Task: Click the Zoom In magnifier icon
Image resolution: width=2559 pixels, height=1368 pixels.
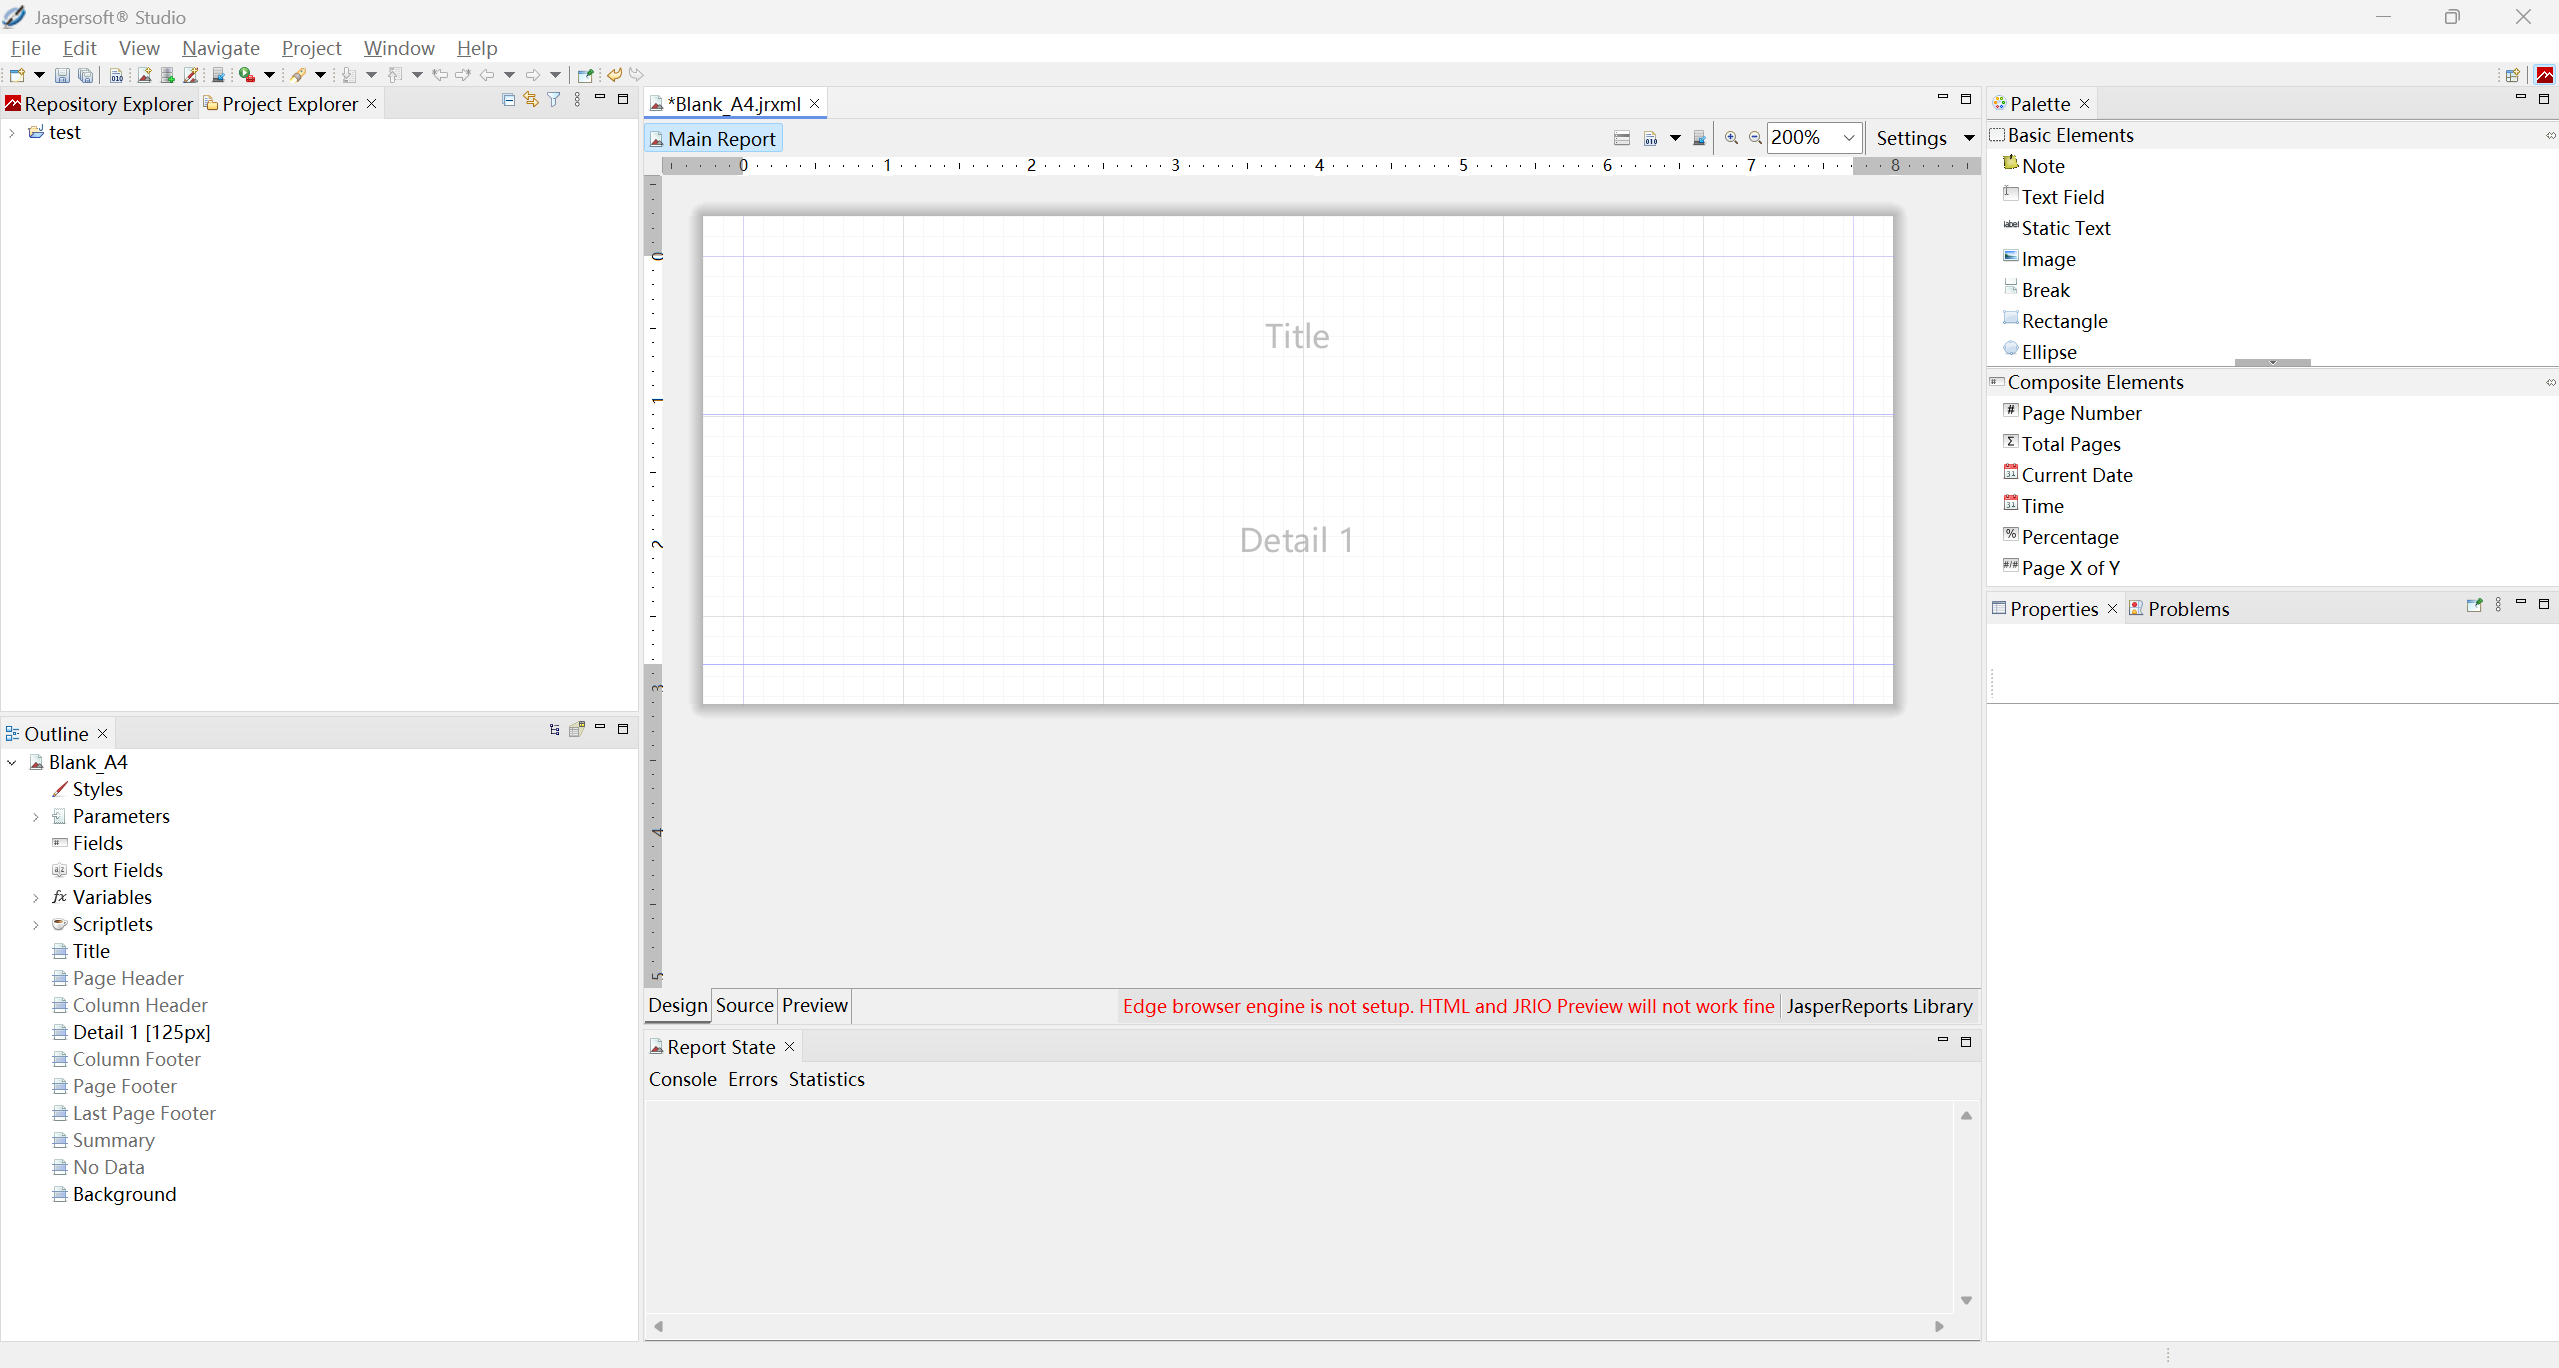Action: pyautogui.click(x=1731, y=138)
